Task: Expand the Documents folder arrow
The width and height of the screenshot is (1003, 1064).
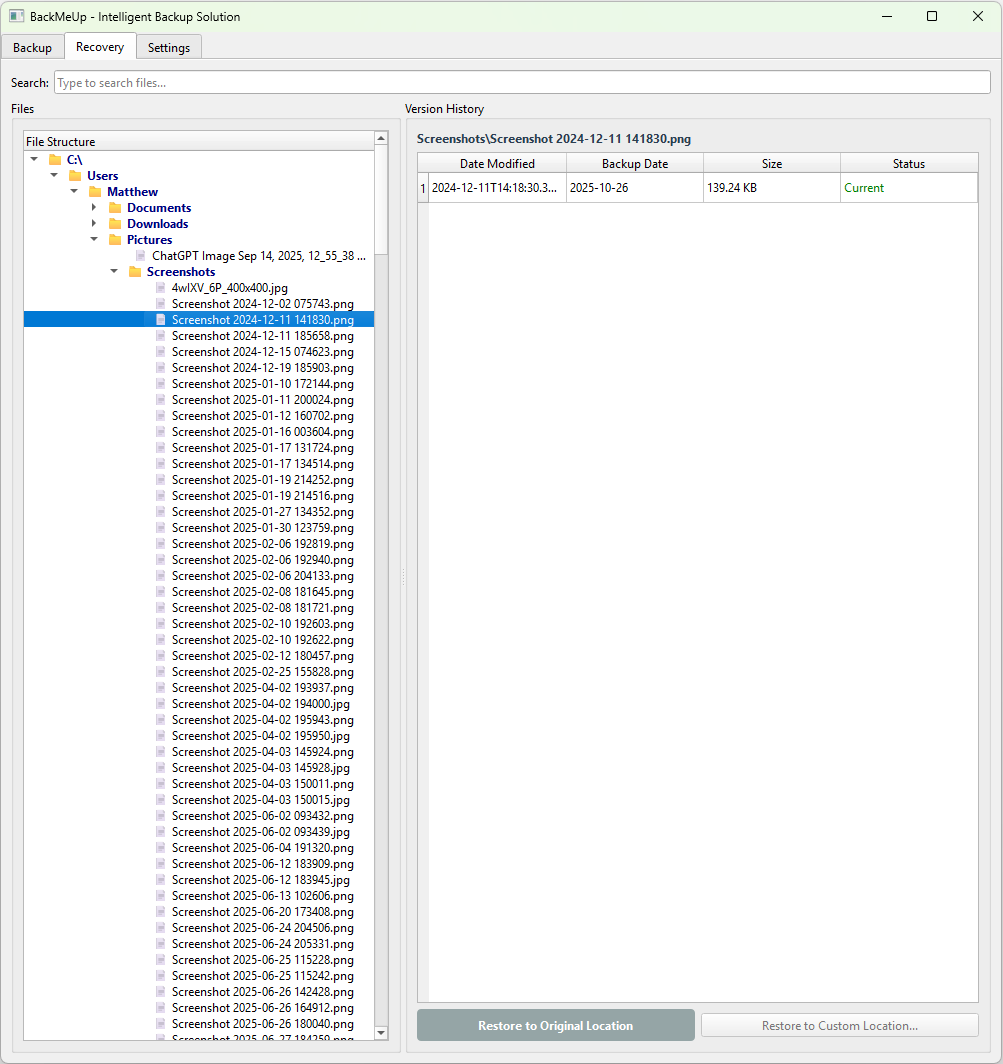Action: [x=94, y=208]
